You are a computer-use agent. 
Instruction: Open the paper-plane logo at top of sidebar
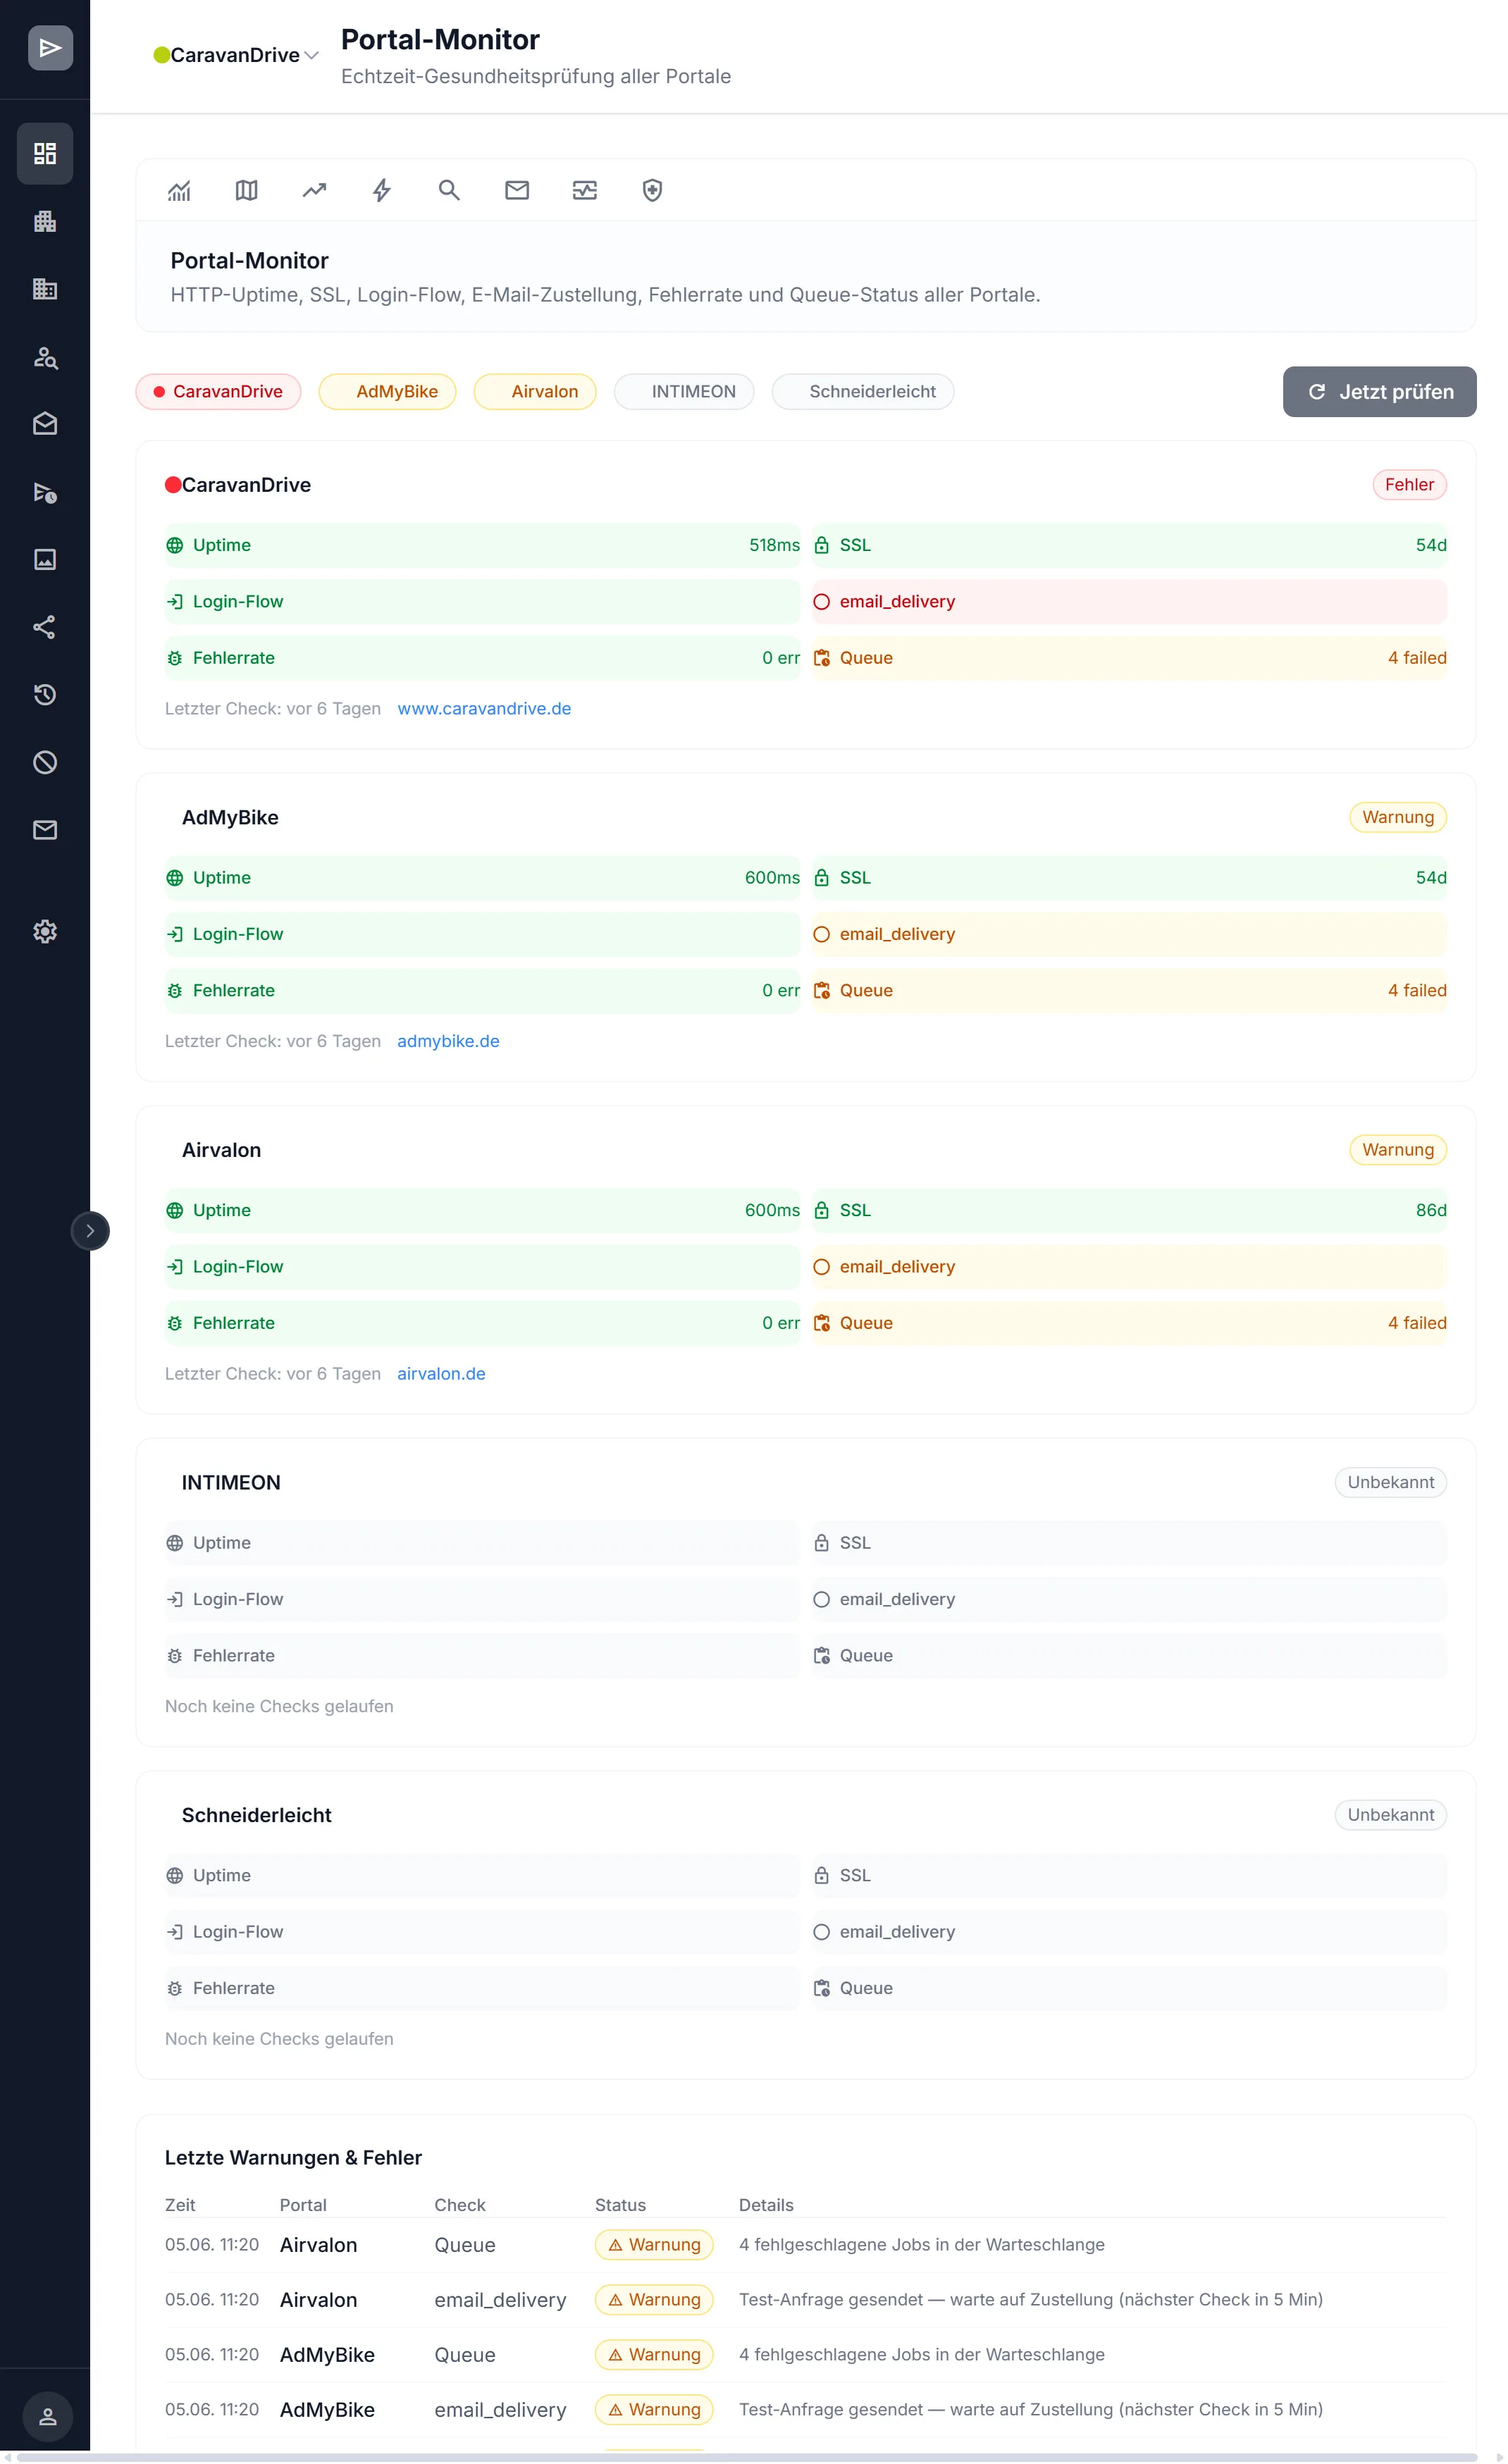[x=50, y=48]
